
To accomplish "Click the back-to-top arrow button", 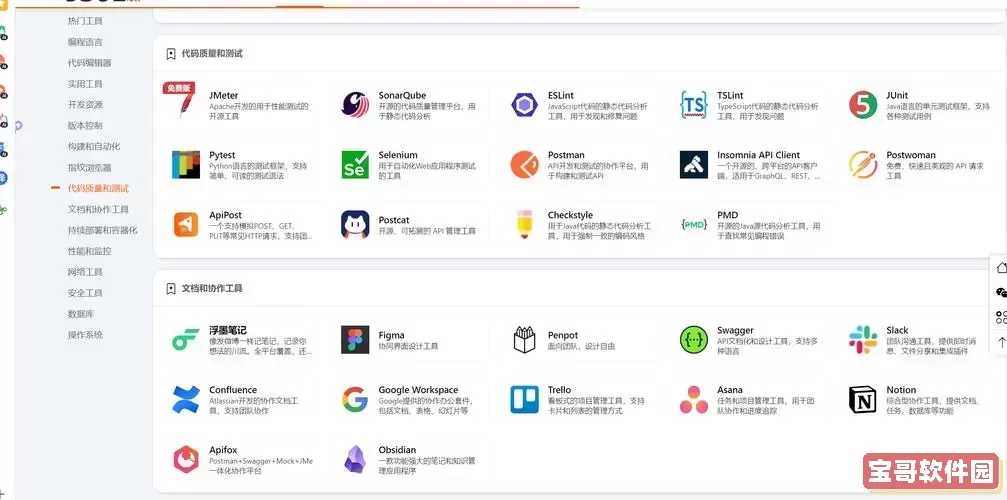I will [x=1001, y=343].
